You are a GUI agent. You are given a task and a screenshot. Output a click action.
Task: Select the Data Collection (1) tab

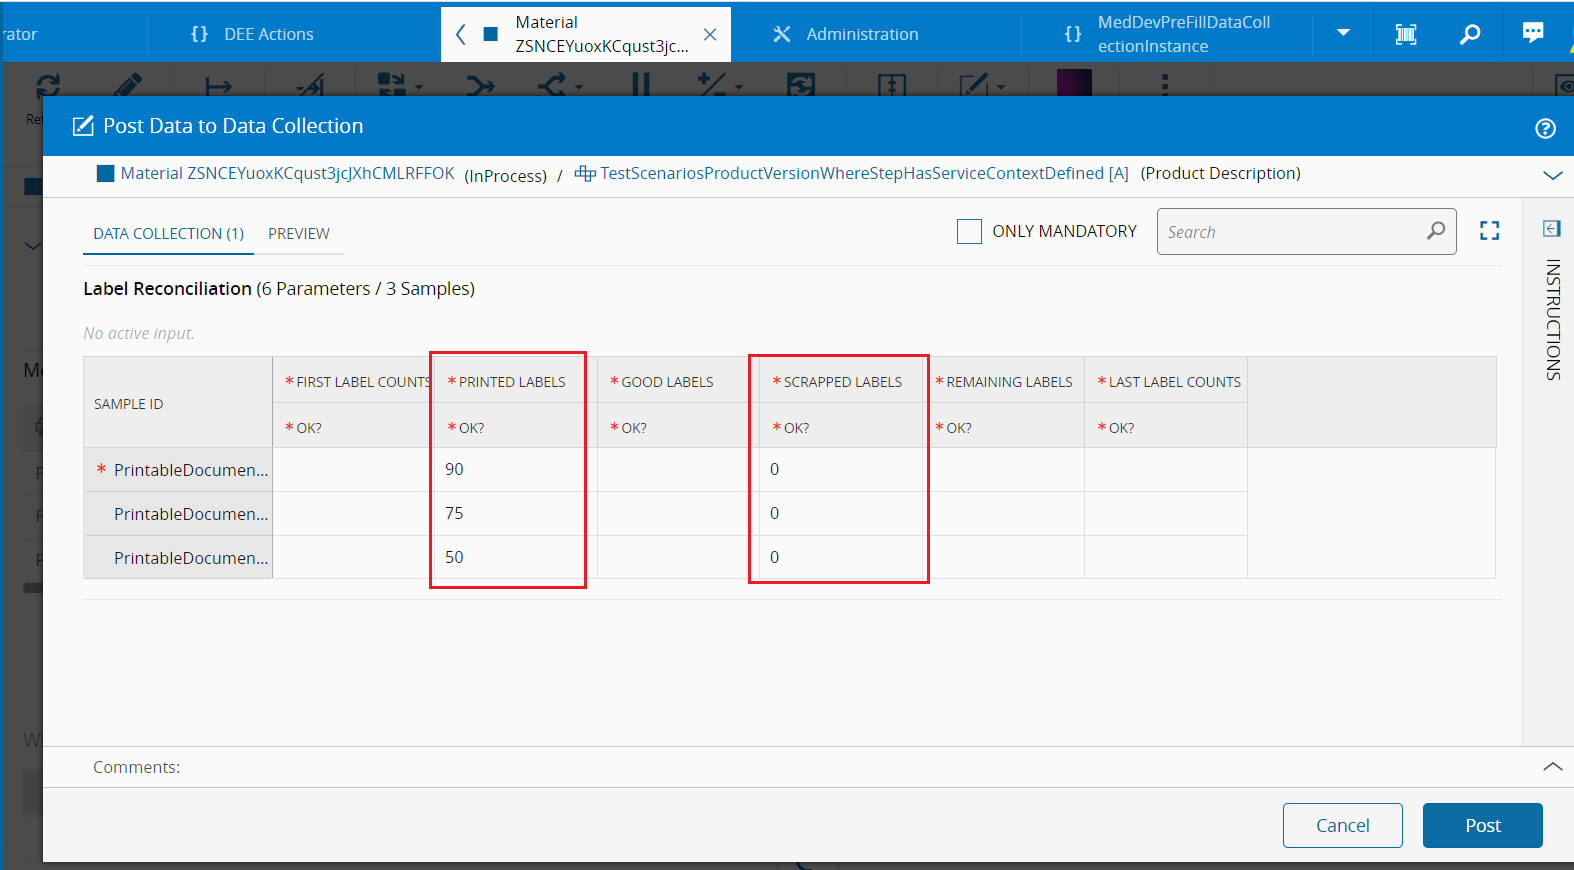pos(168,233)
